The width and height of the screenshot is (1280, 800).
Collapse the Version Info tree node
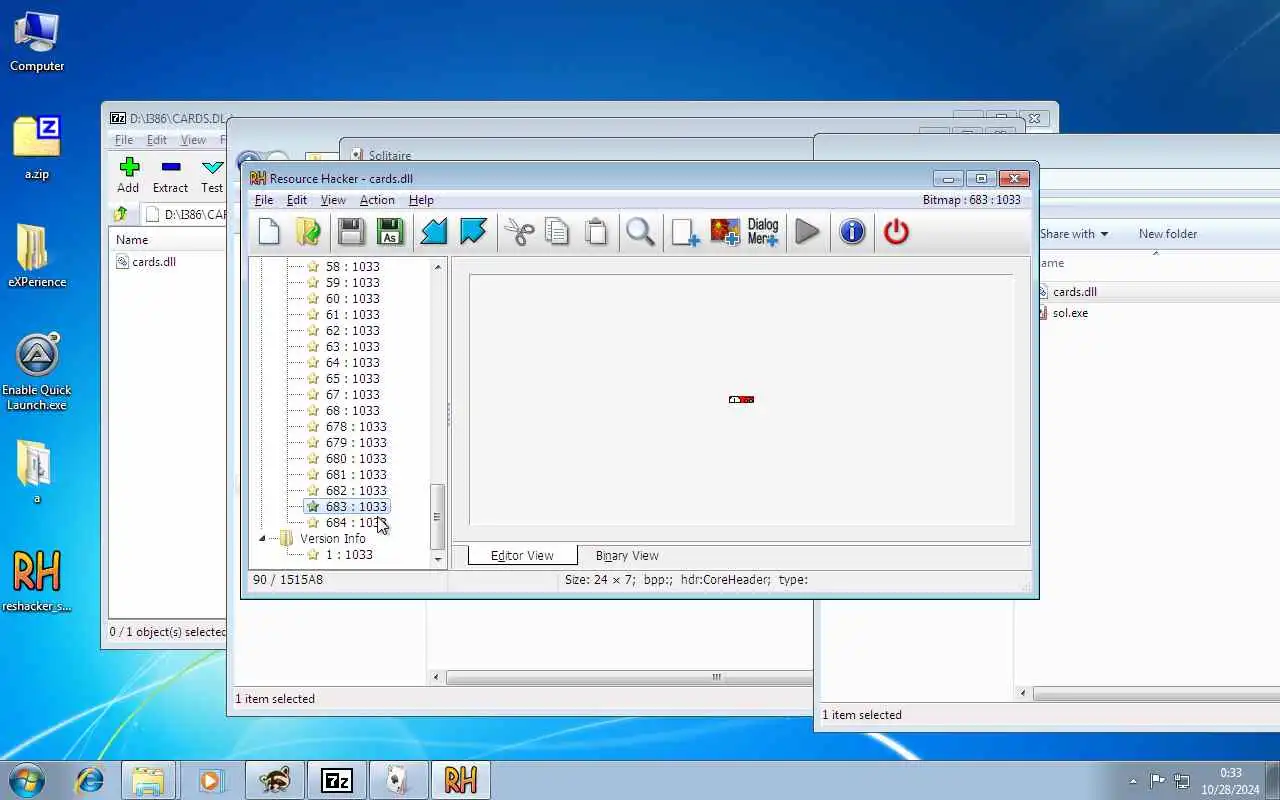[263, 538]
